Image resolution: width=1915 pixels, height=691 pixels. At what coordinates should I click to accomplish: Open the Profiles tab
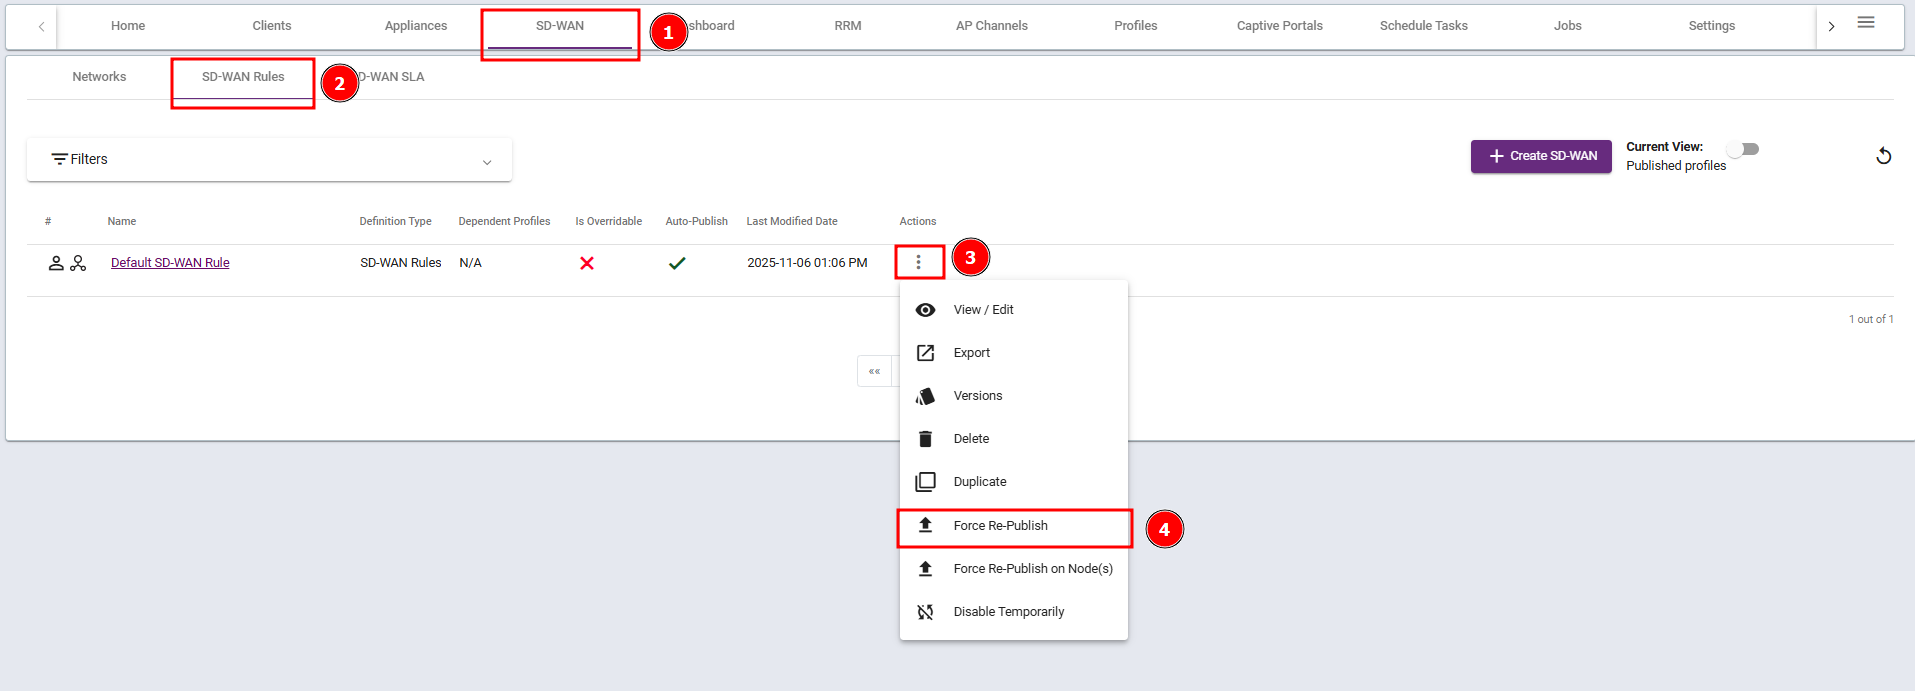coord(1136,26)
